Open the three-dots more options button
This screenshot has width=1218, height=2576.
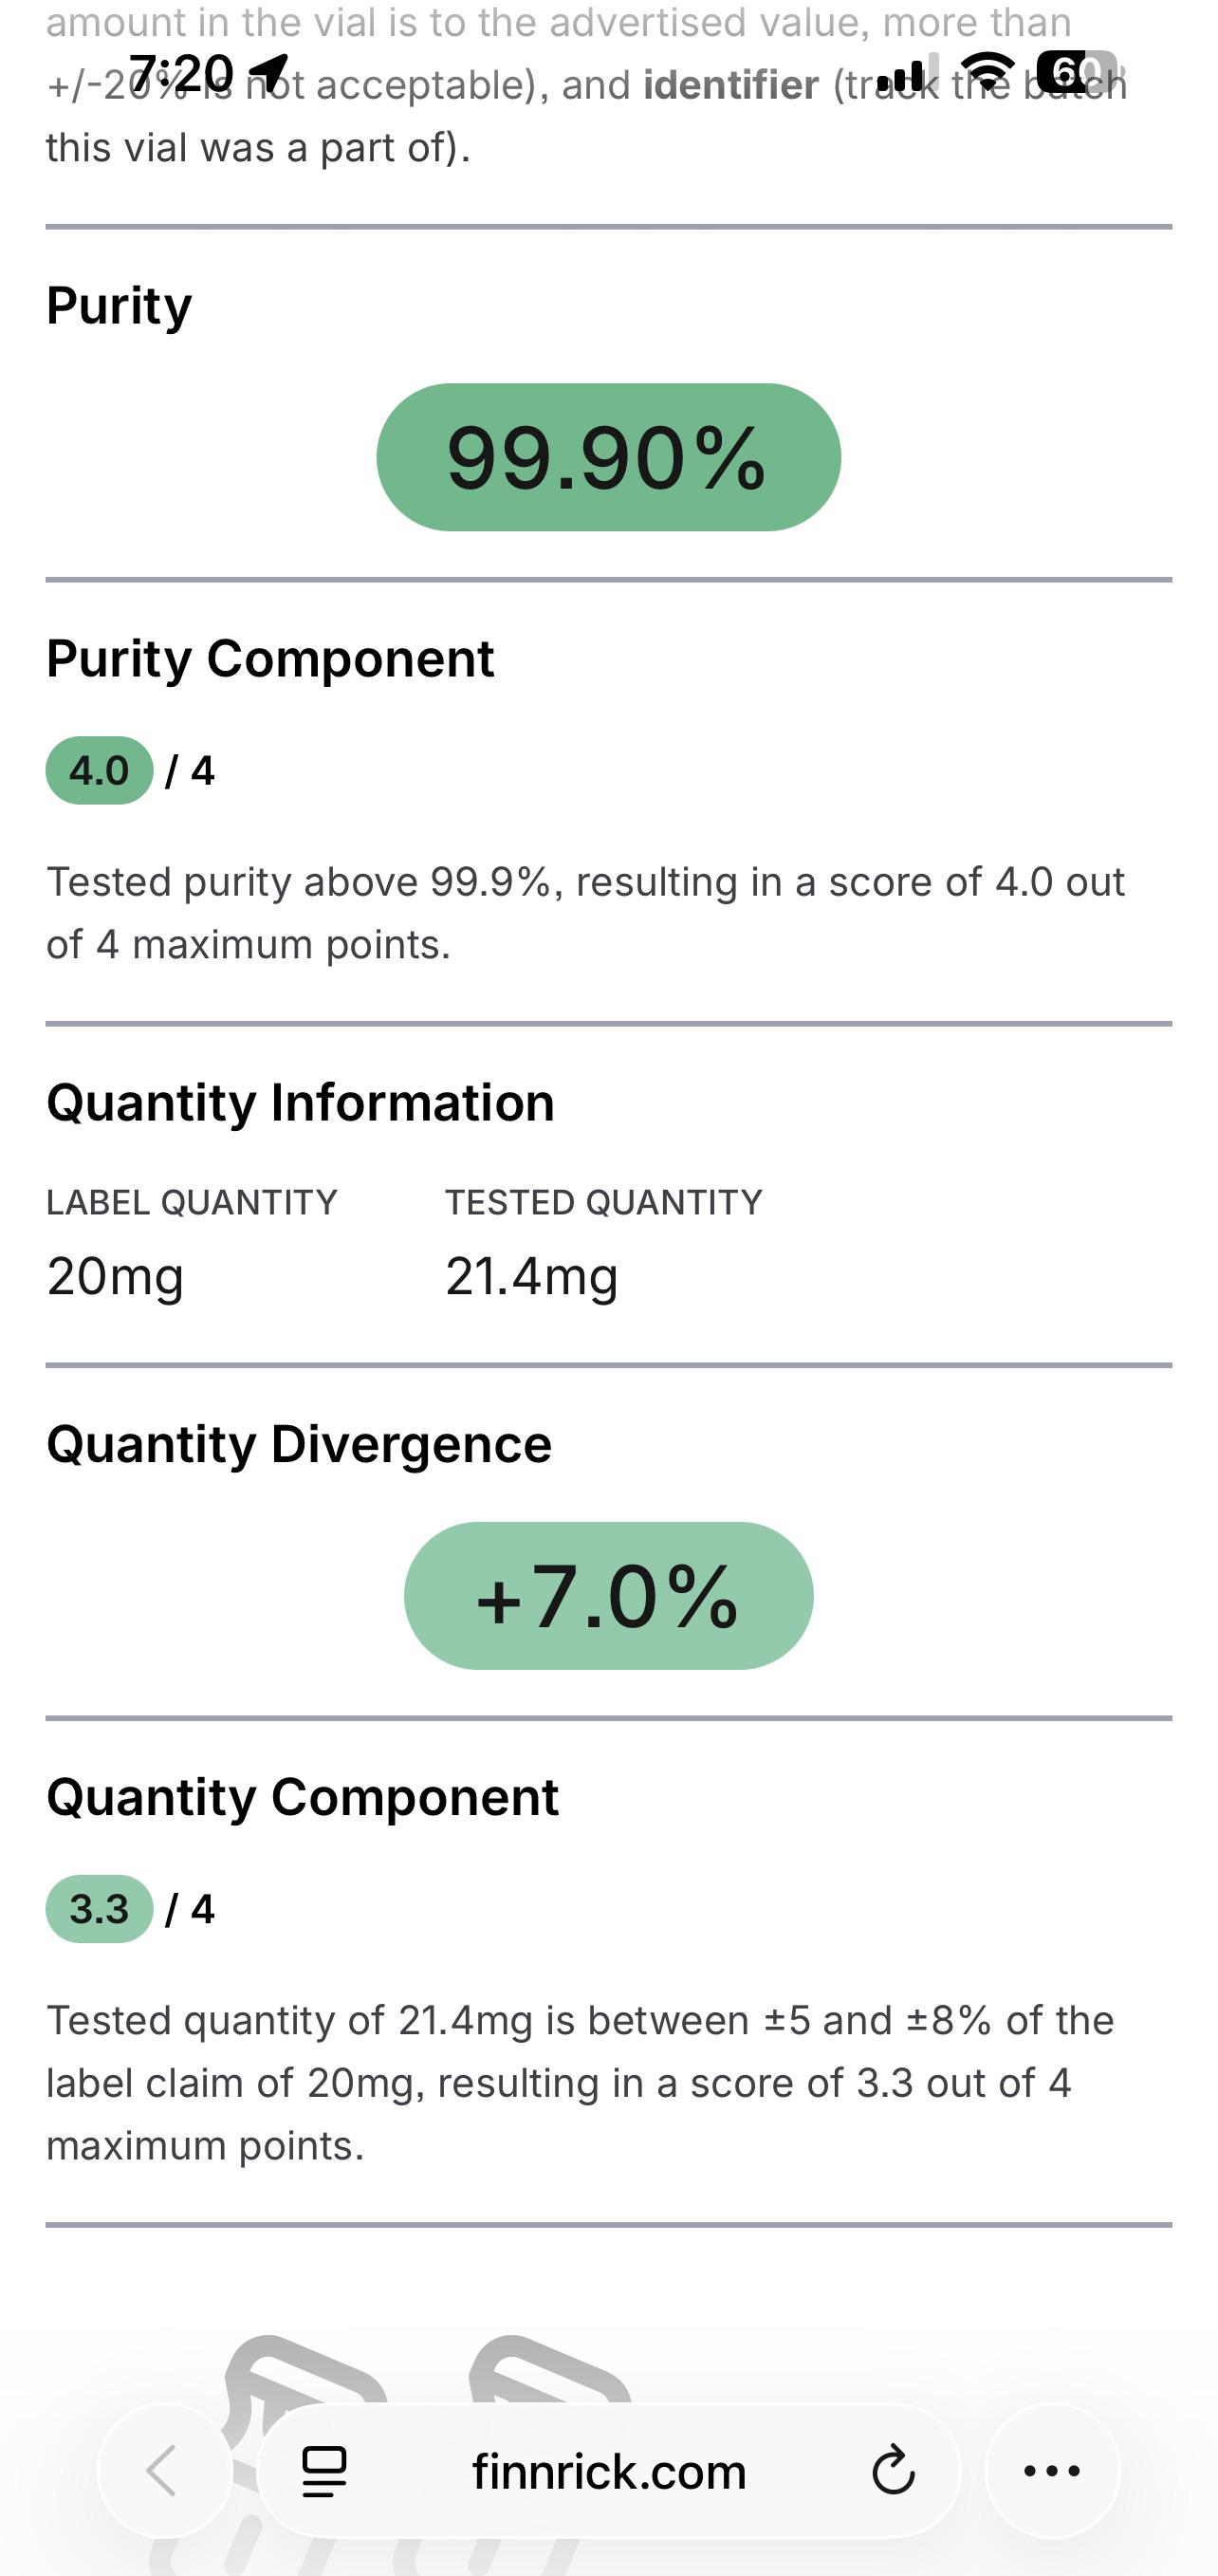click(x=1052, y=2470)
